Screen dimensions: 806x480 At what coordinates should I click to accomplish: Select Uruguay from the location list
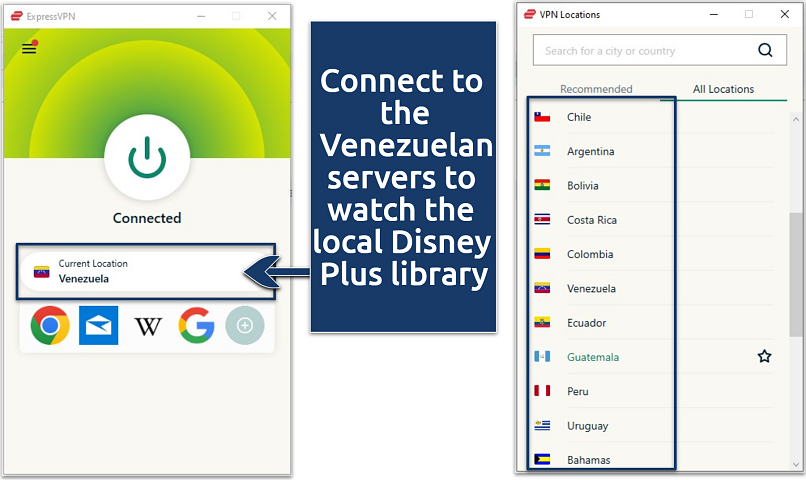(653, 426)
